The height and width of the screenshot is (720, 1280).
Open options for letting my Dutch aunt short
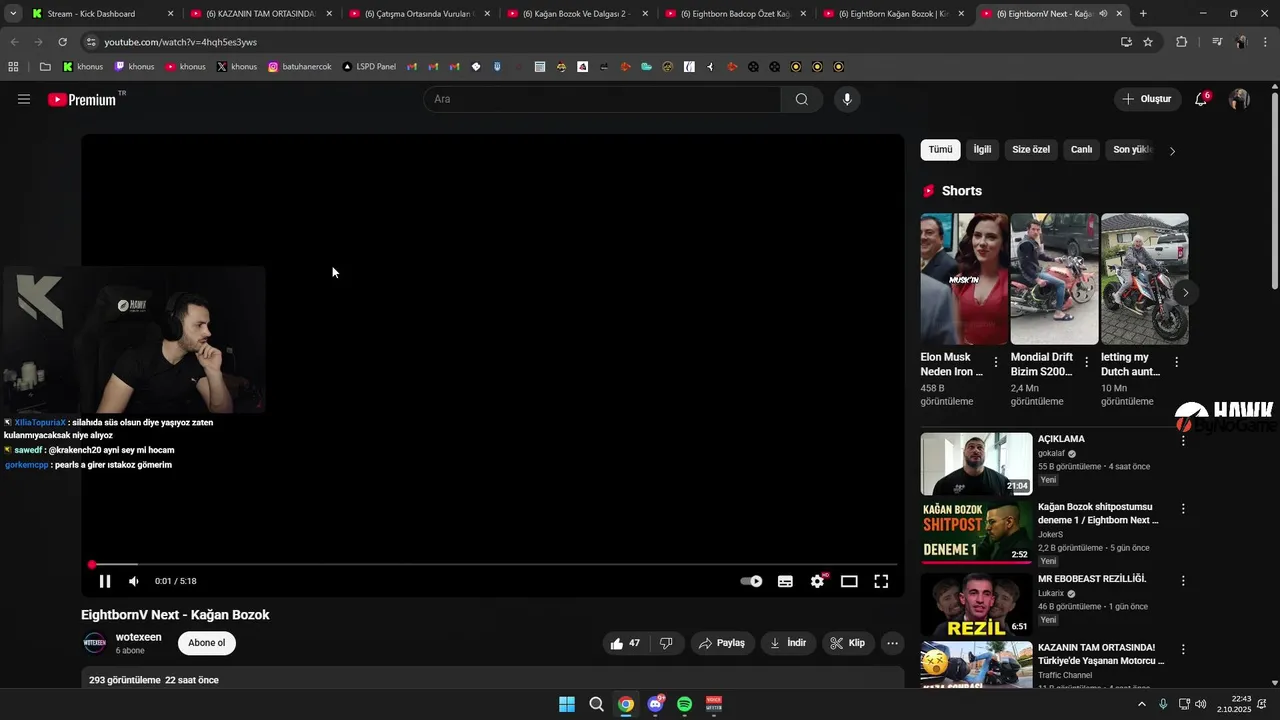[1176, 362]
